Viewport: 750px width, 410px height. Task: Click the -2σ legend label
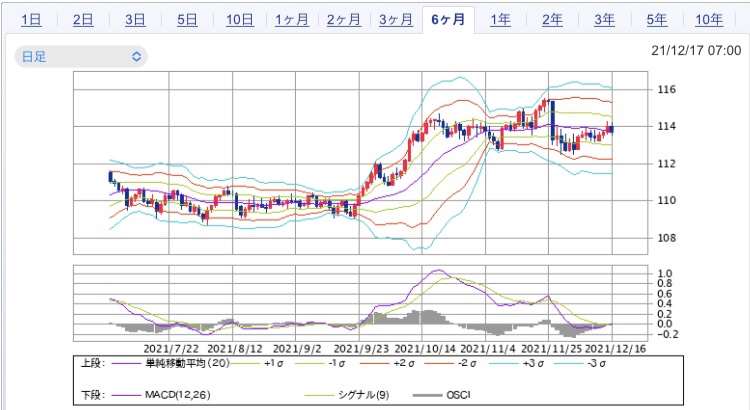pos(467,364)
